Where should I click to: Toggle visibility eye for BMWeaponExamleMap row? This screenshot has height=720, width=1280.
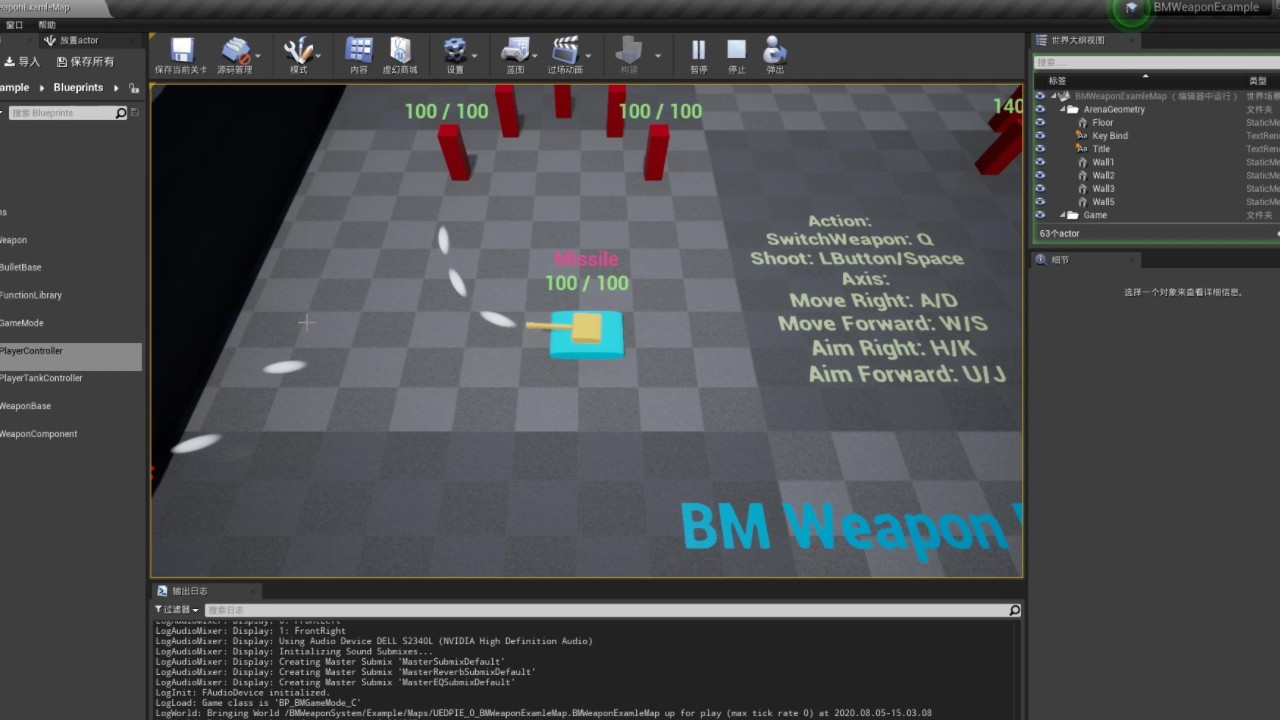tap(1040, 96)
